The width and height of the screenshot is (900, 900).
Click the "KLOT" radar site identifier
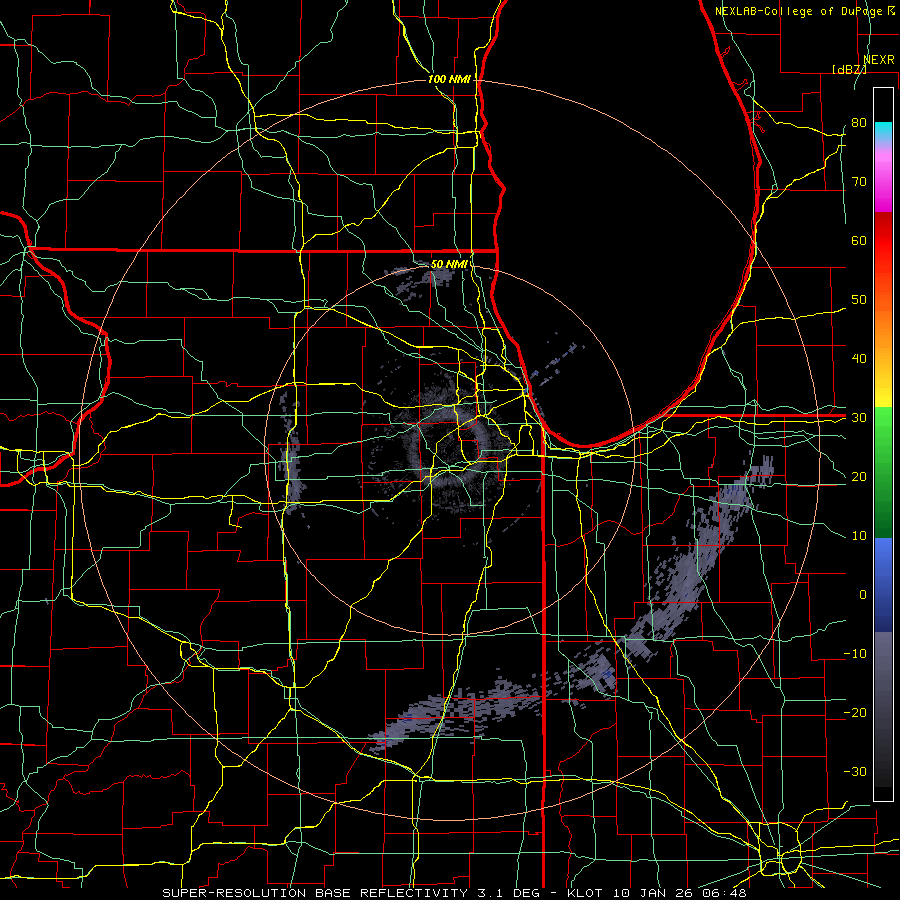pos(584,893)
